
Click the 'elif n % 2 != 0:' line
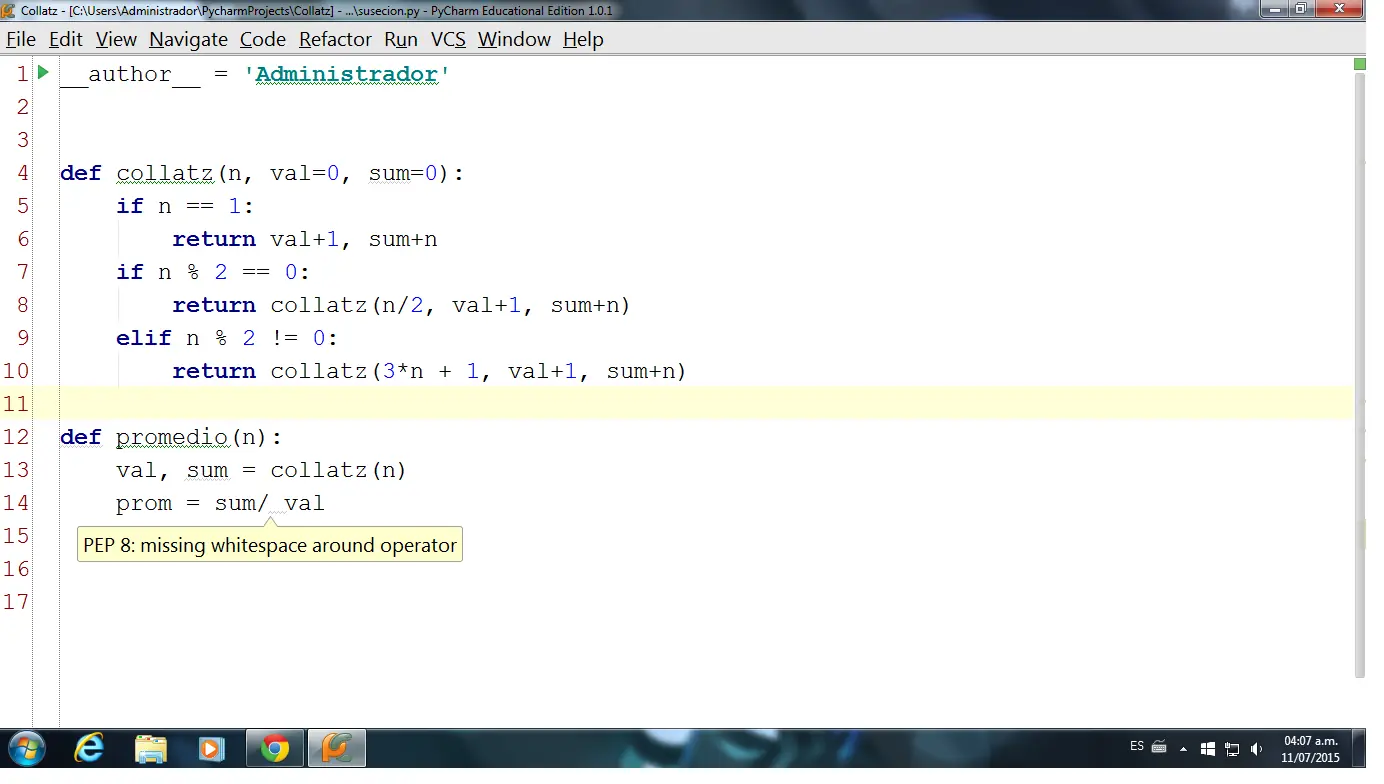click(x=227, y=338)
